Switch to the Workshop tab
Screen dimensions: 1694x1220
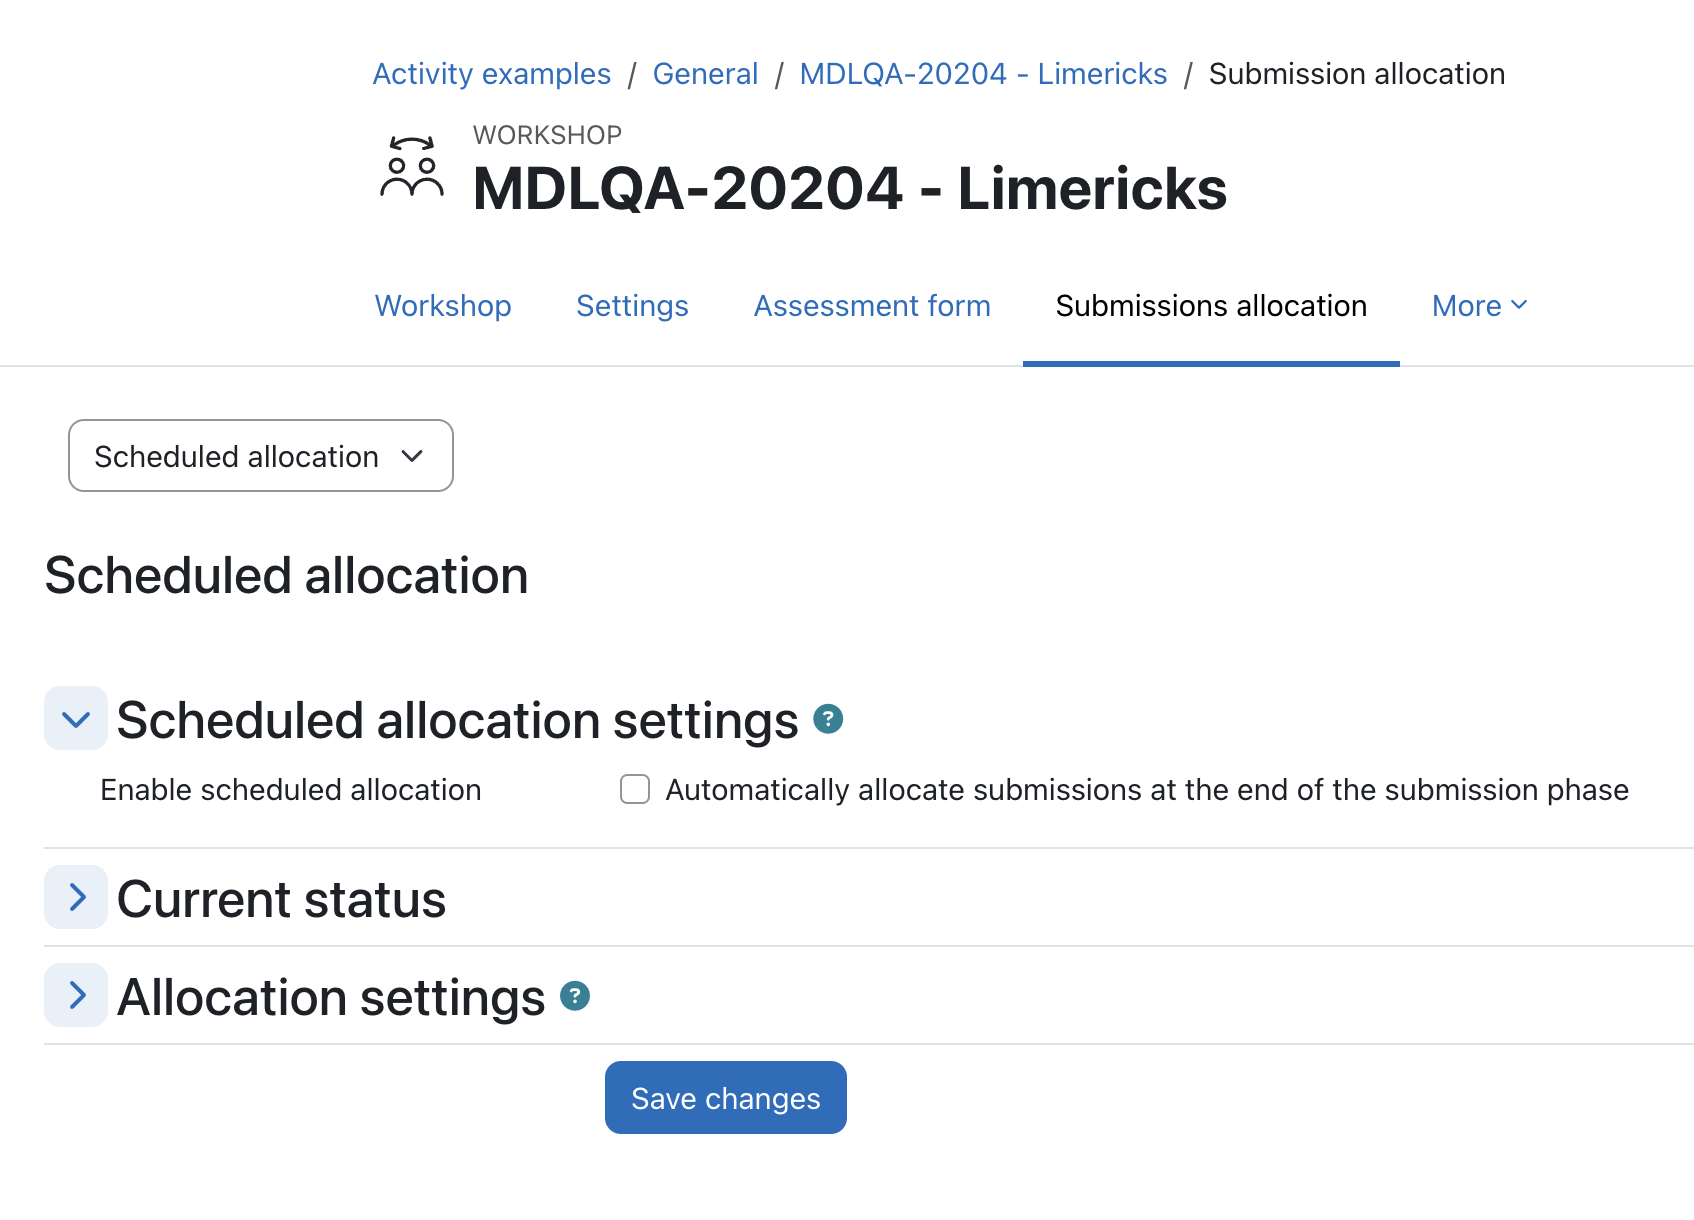click(x=443, y=306)
